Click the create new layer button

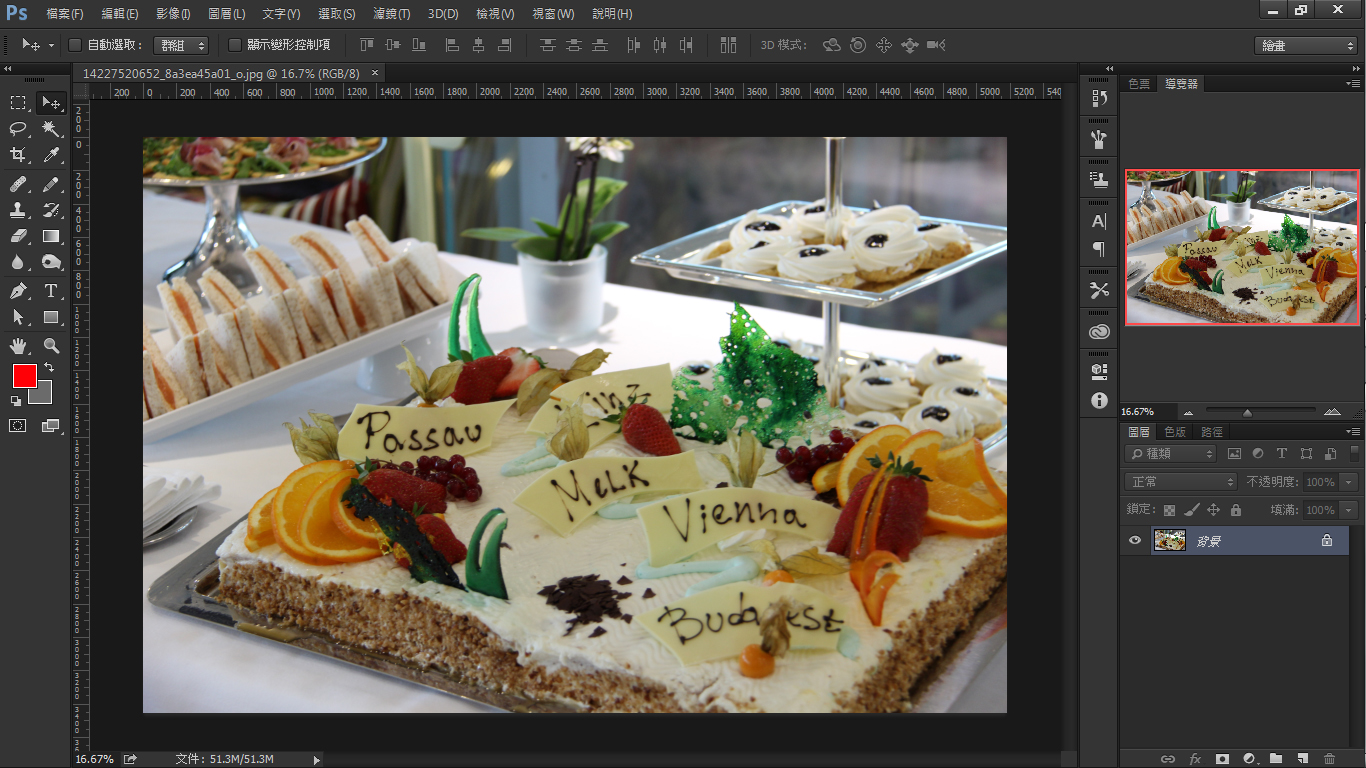point(1303,759)
